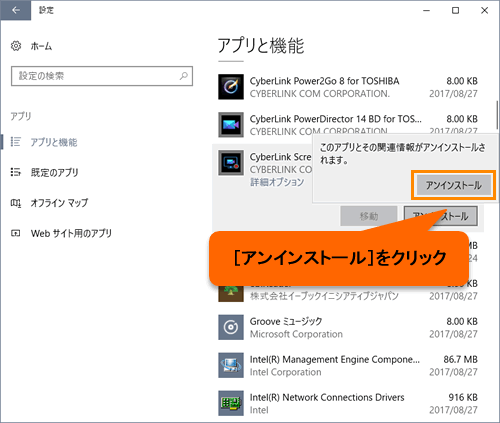
Task: Open オフライン マップ in the sidebar
Action: [x=59, y=203]
